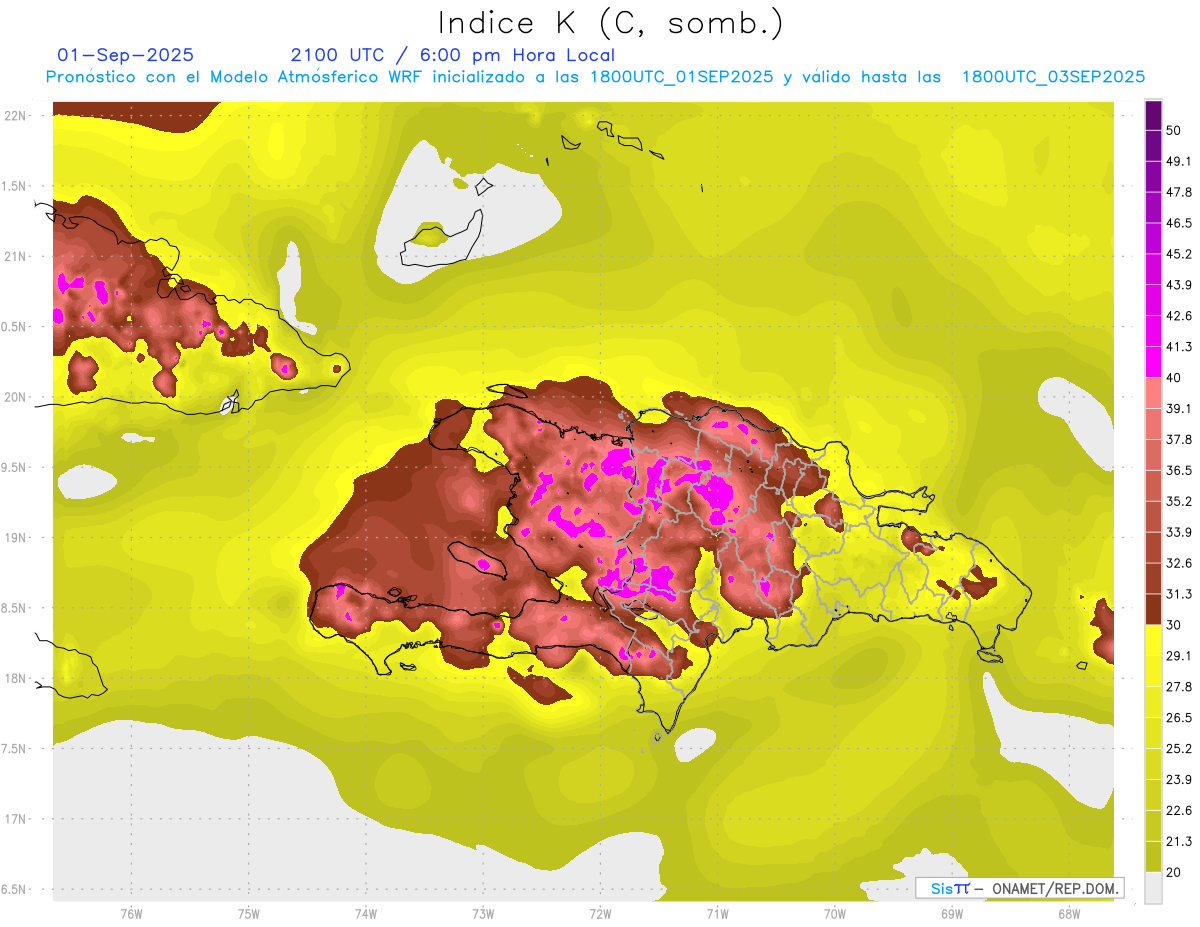
Task: Click the '22.6' colorbar value
Action: coord(1179,810)
